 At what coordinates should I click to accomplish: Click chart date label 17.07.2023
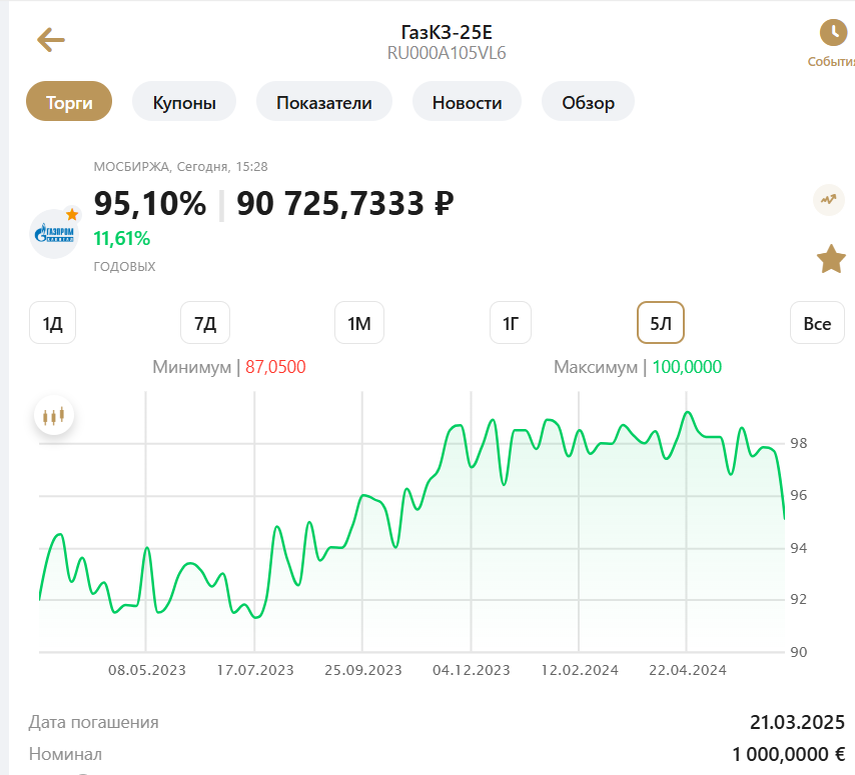[x=255, y=670]
